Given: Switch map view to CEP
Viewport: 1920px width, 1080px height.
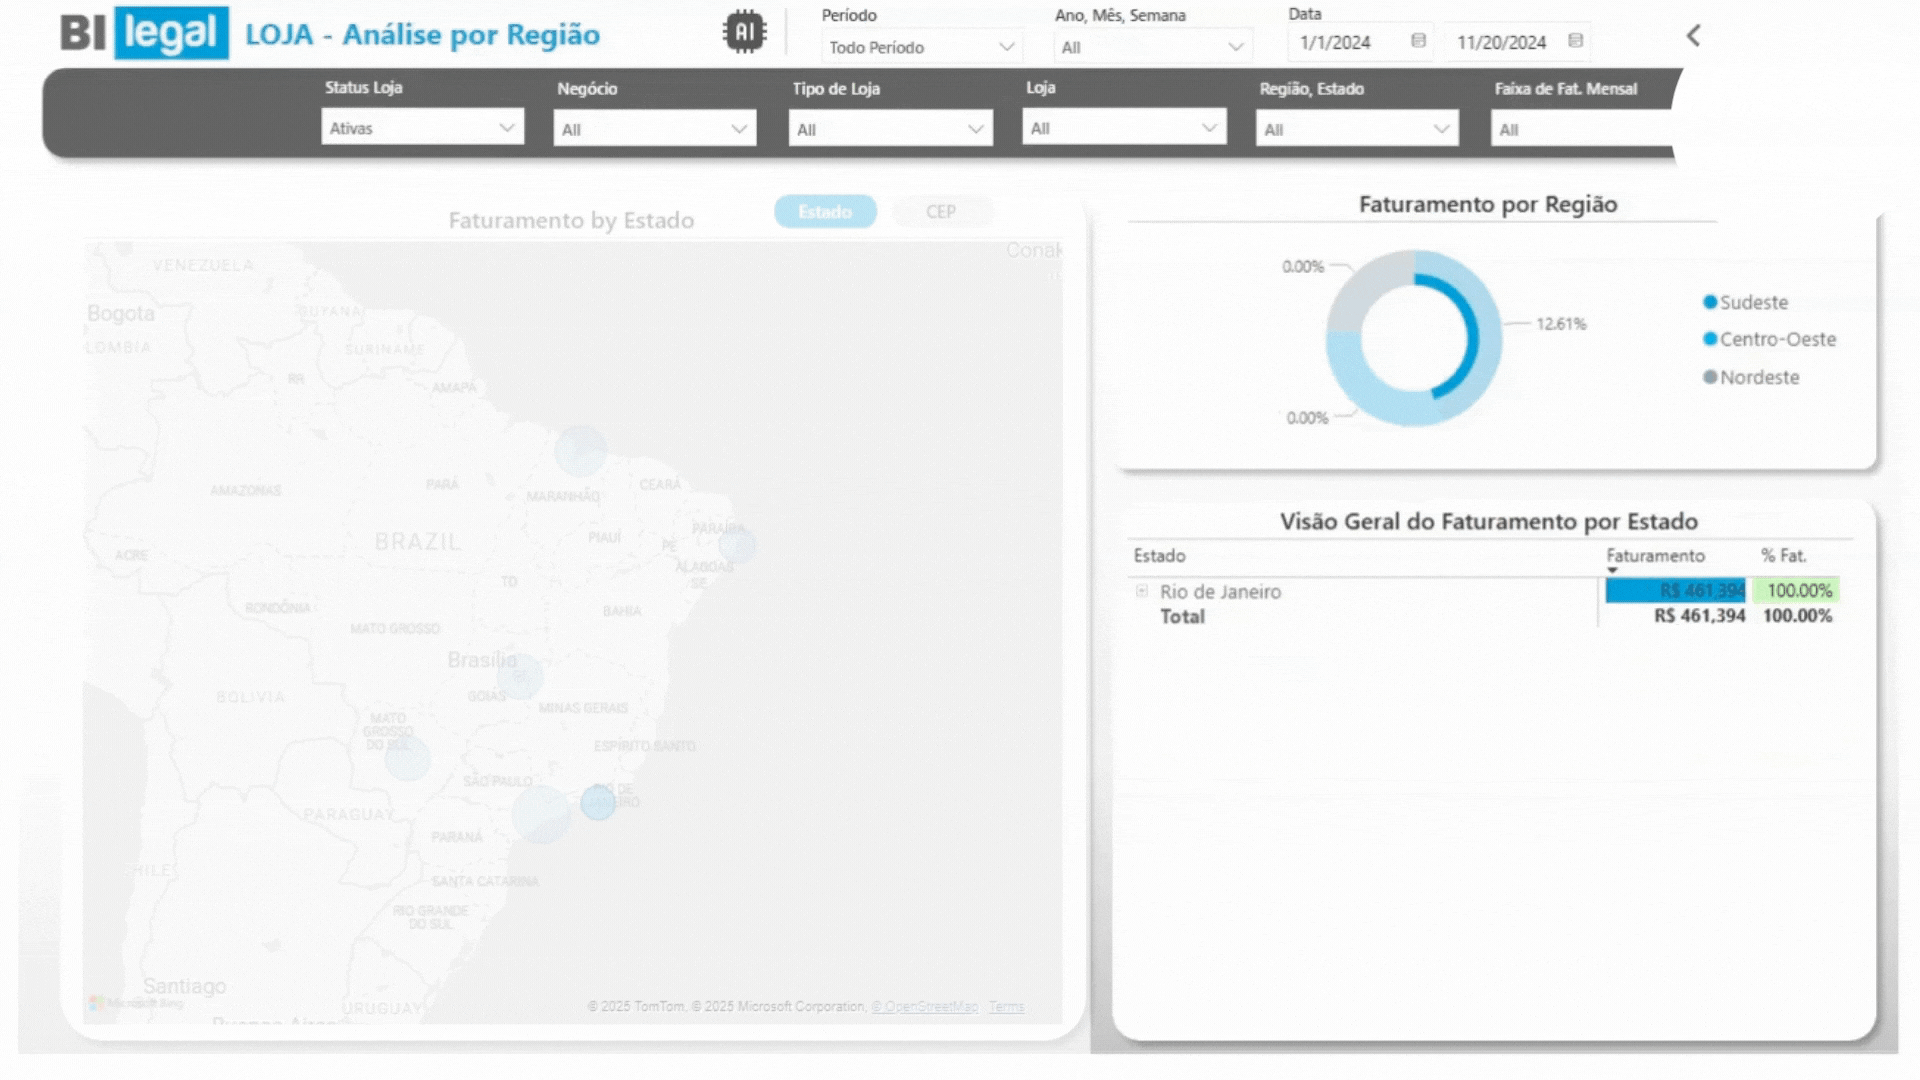Looking at the screenshot, I should [940, 212].
